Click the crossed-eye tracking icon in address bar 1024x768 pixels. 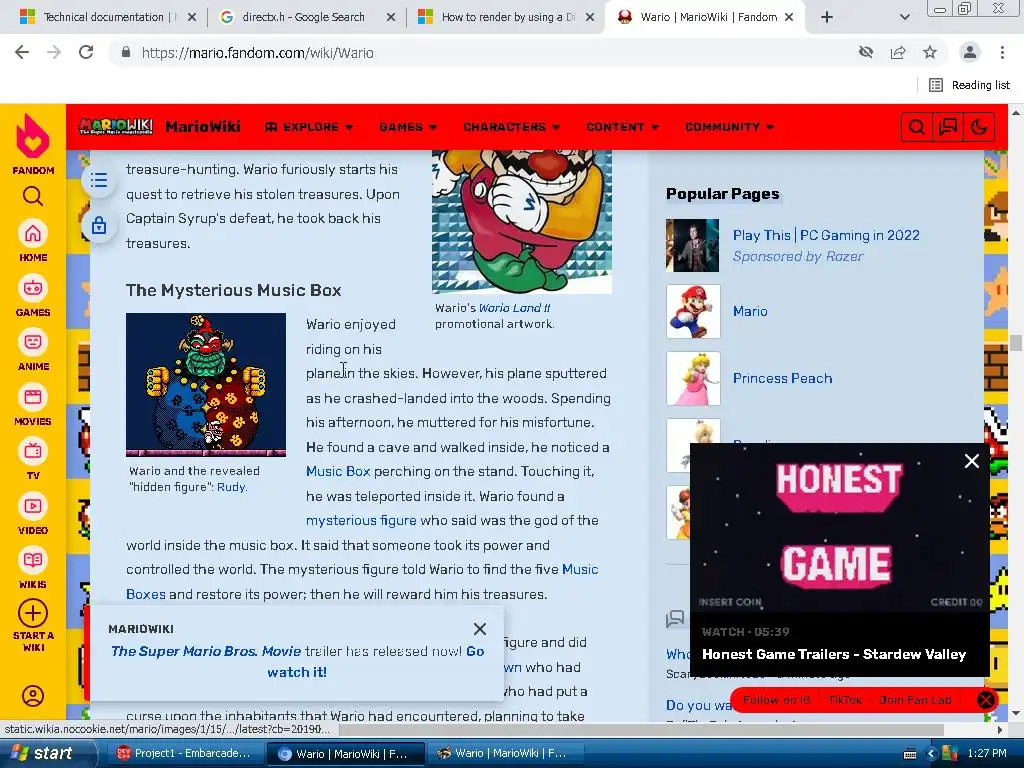pos(866,52)
